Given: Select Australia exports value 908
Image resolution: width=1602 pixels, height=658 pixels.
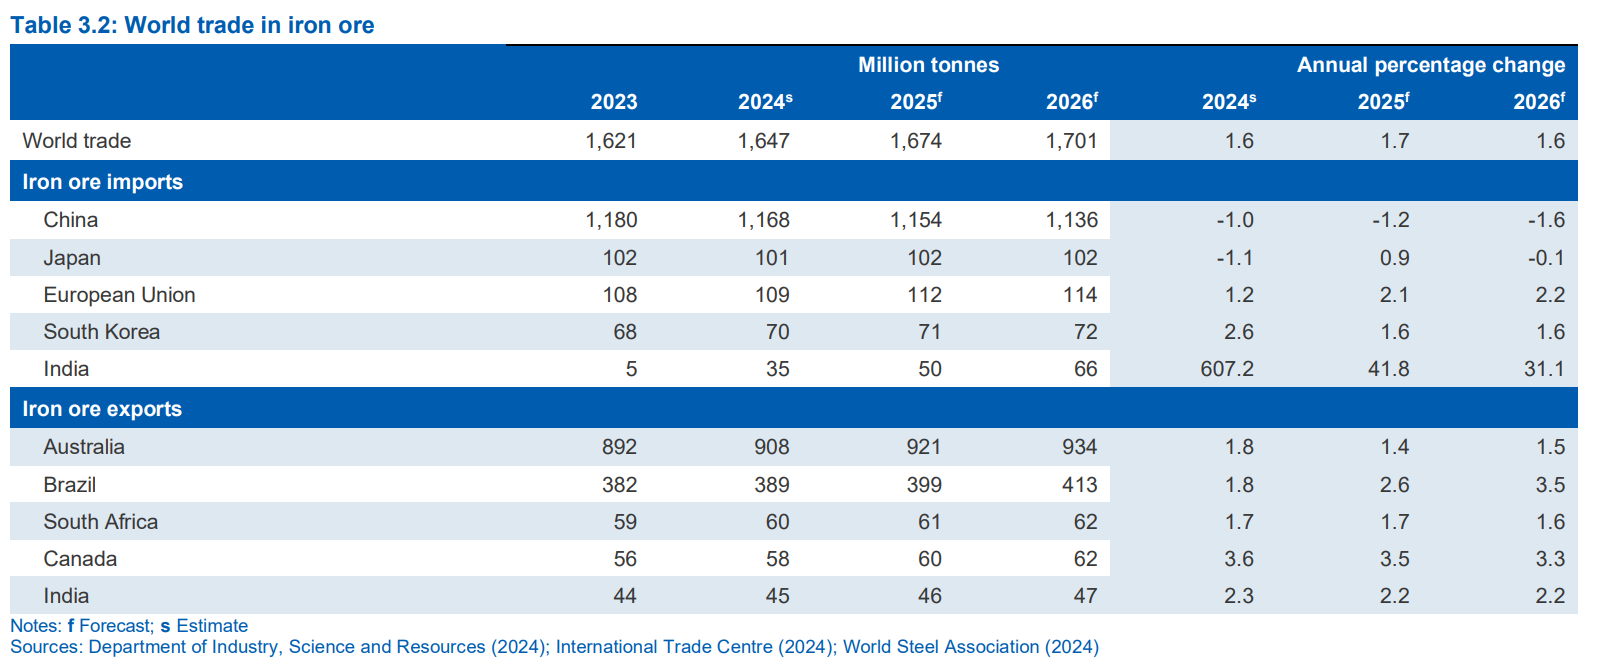Looking at the screenshot, I should [772, 447].
